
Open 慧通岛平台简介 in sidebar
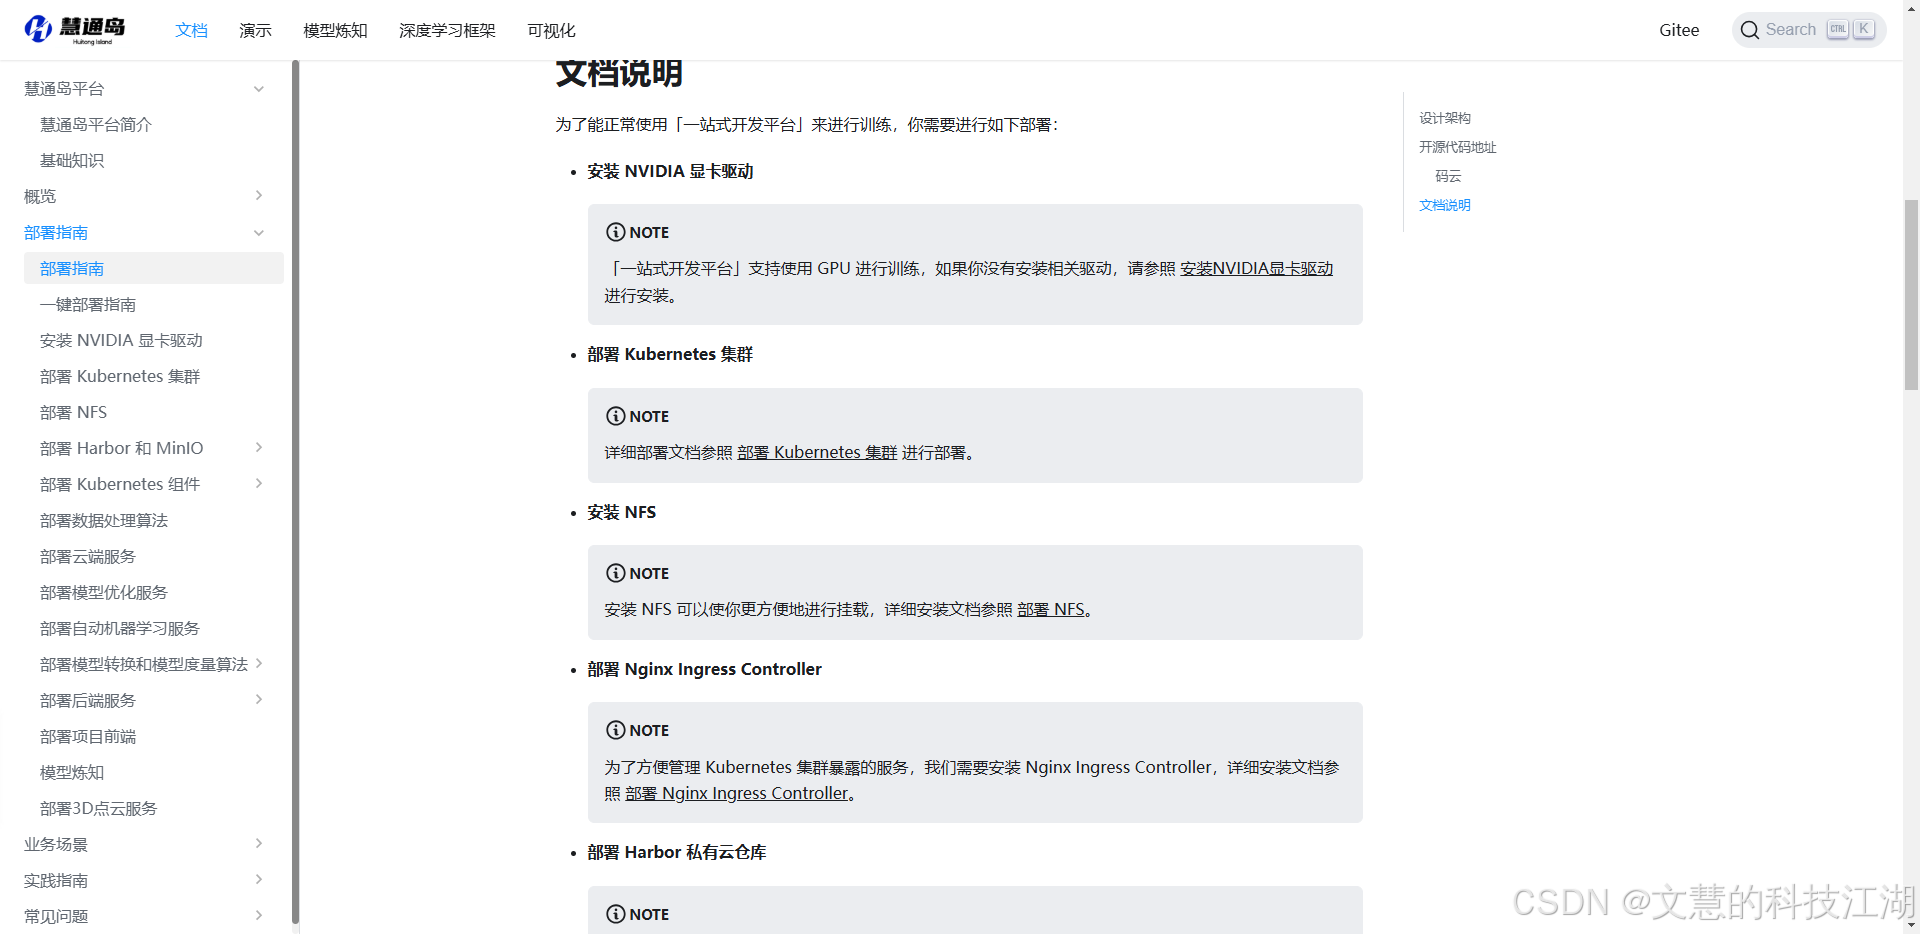[x=96, y=125]
